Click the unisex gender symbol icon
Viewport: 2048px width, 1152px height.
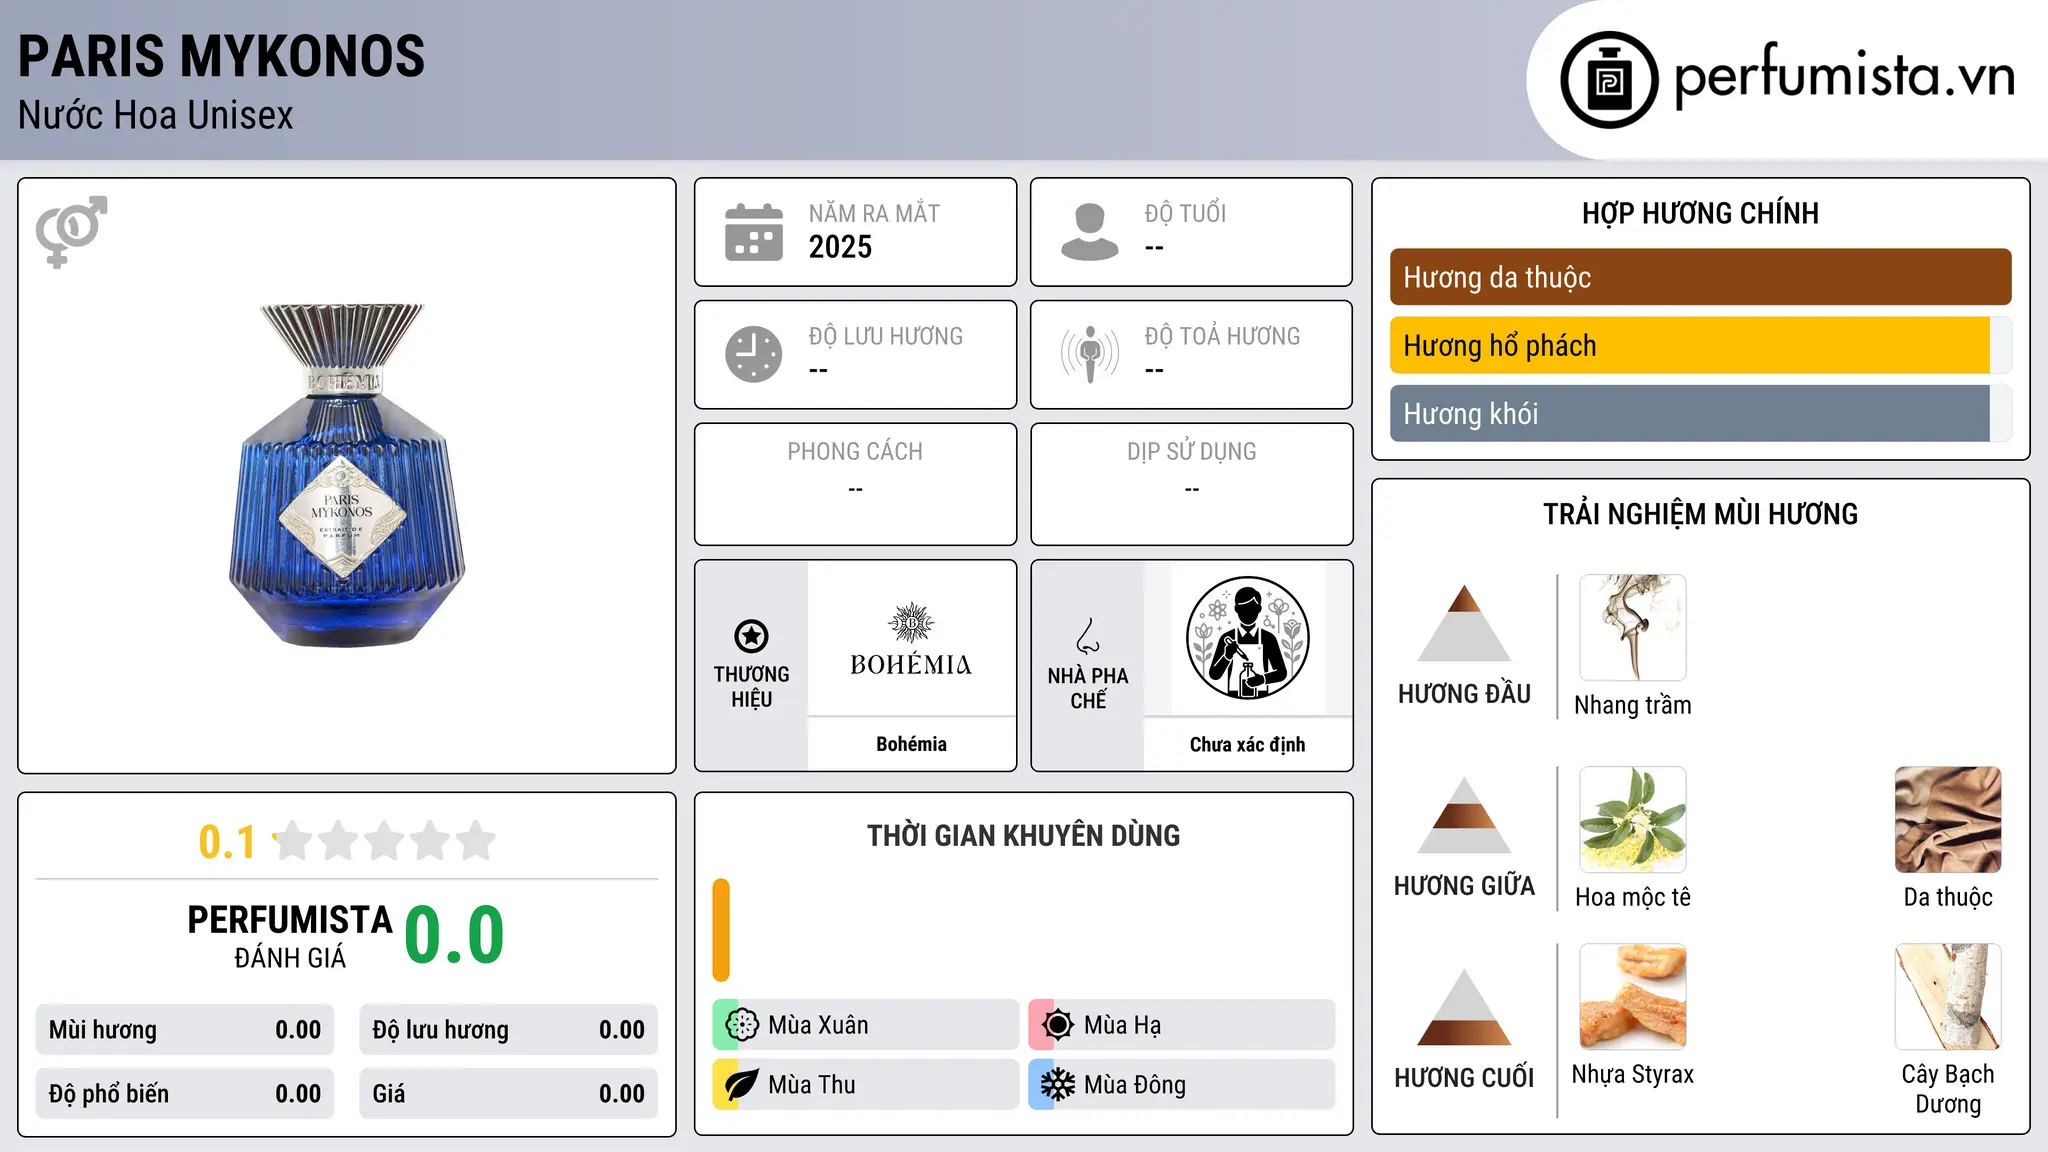tap(71, 232)
